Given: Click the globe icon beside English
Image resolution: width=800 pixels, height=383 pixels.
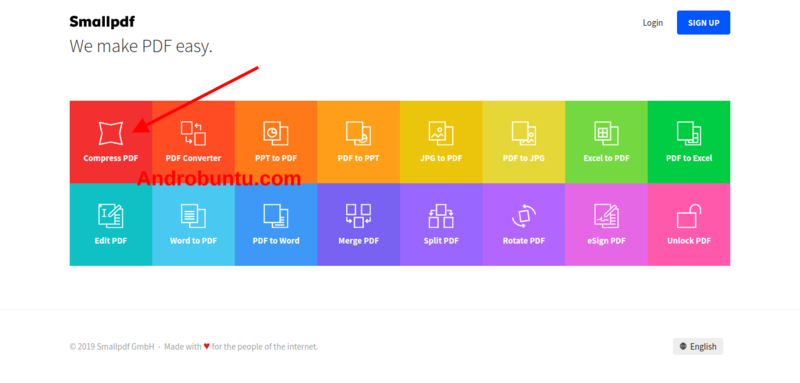Looking at the screenshot, I should 683,346.
